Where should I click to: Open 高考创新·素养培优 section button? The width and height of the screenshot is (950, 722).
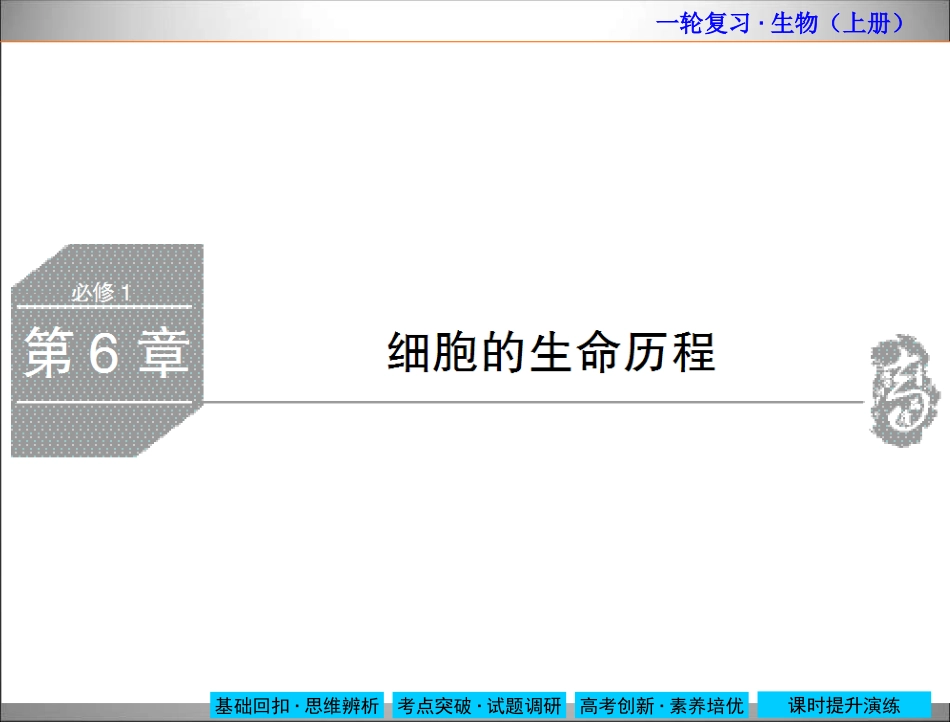tap(662, 705)
